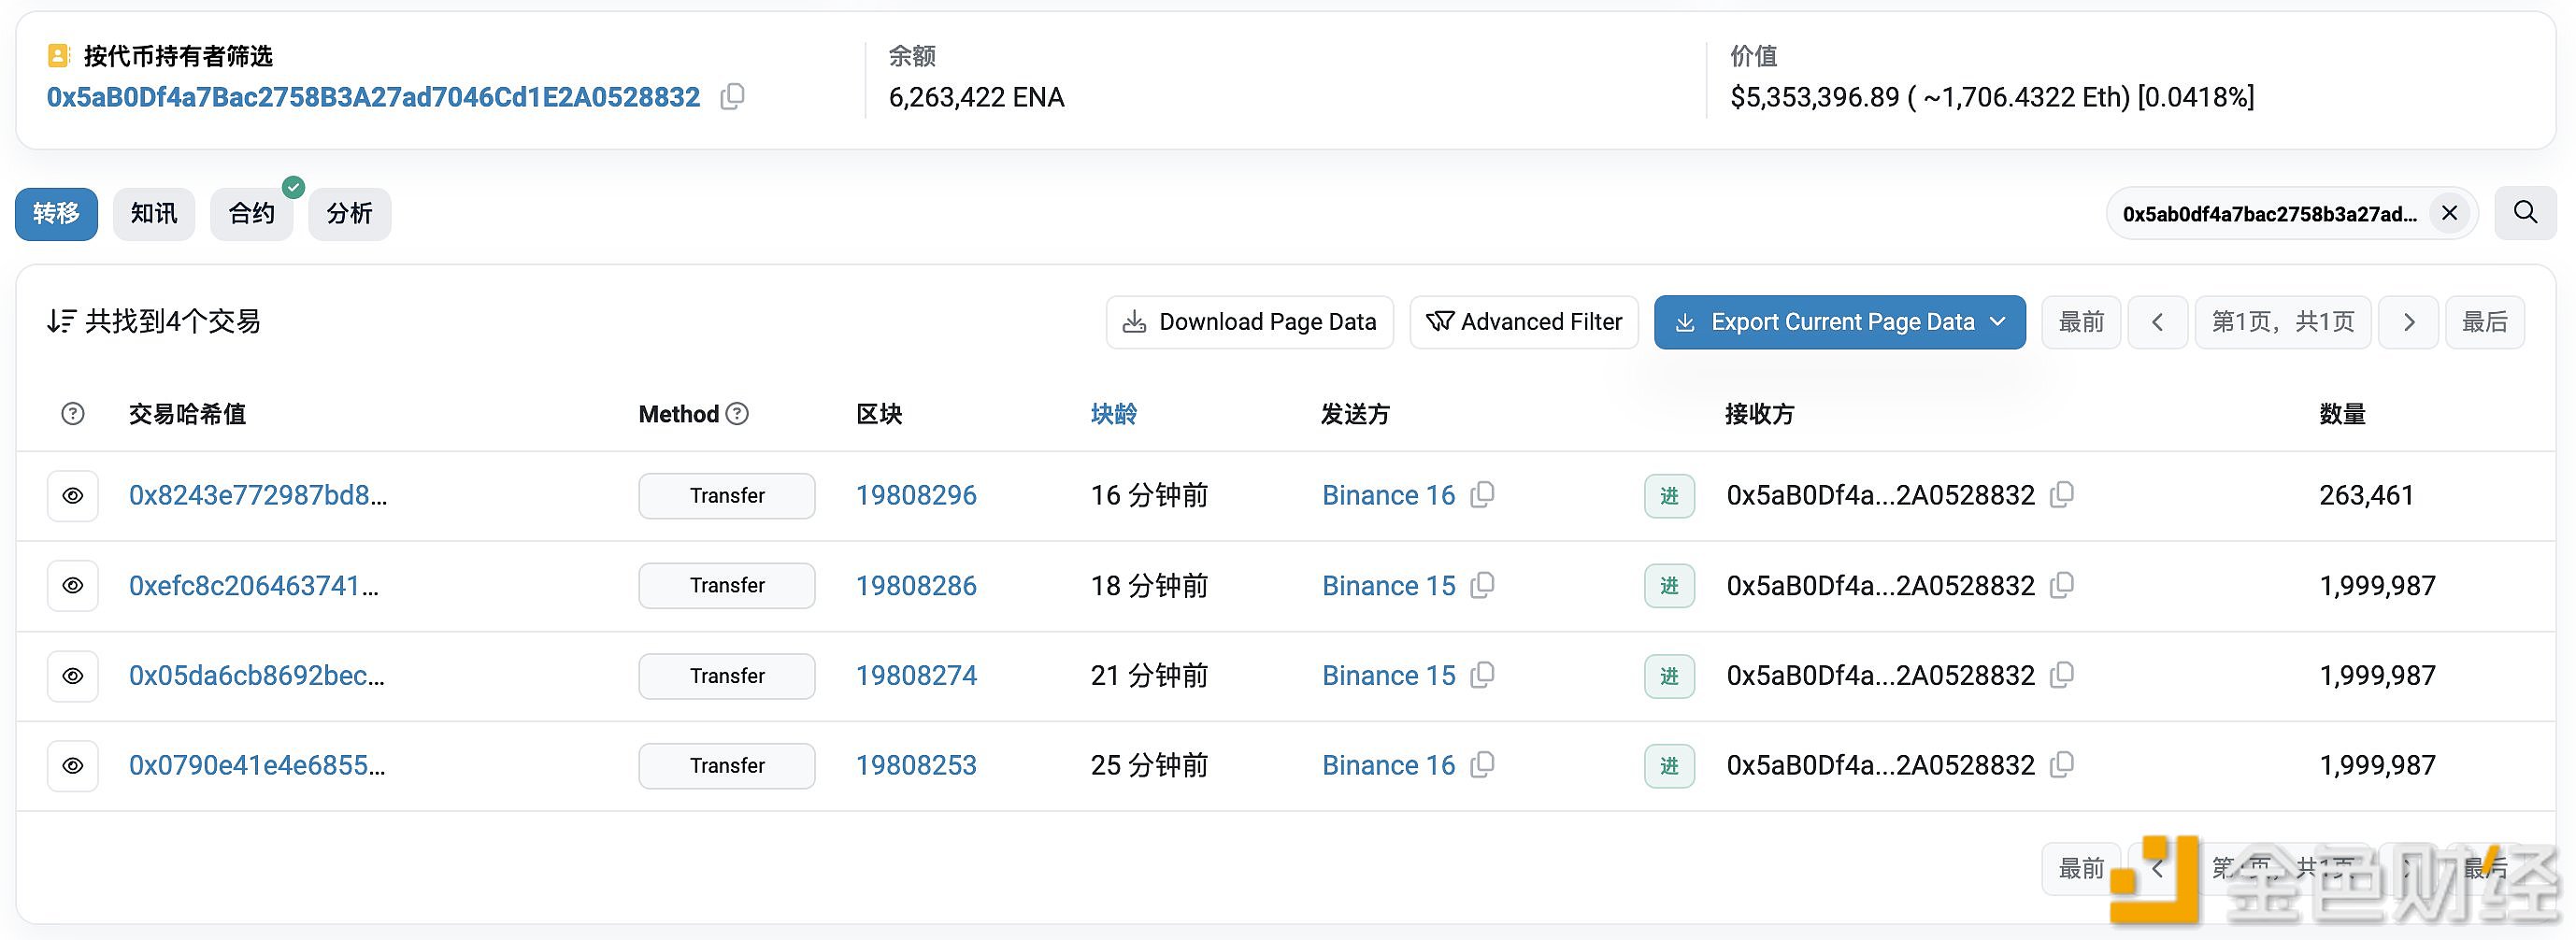Preview the 0x05da6cb8692bec transaction row
The width and height of the screenshot is (2576, 940).
(x=72, y=675)
